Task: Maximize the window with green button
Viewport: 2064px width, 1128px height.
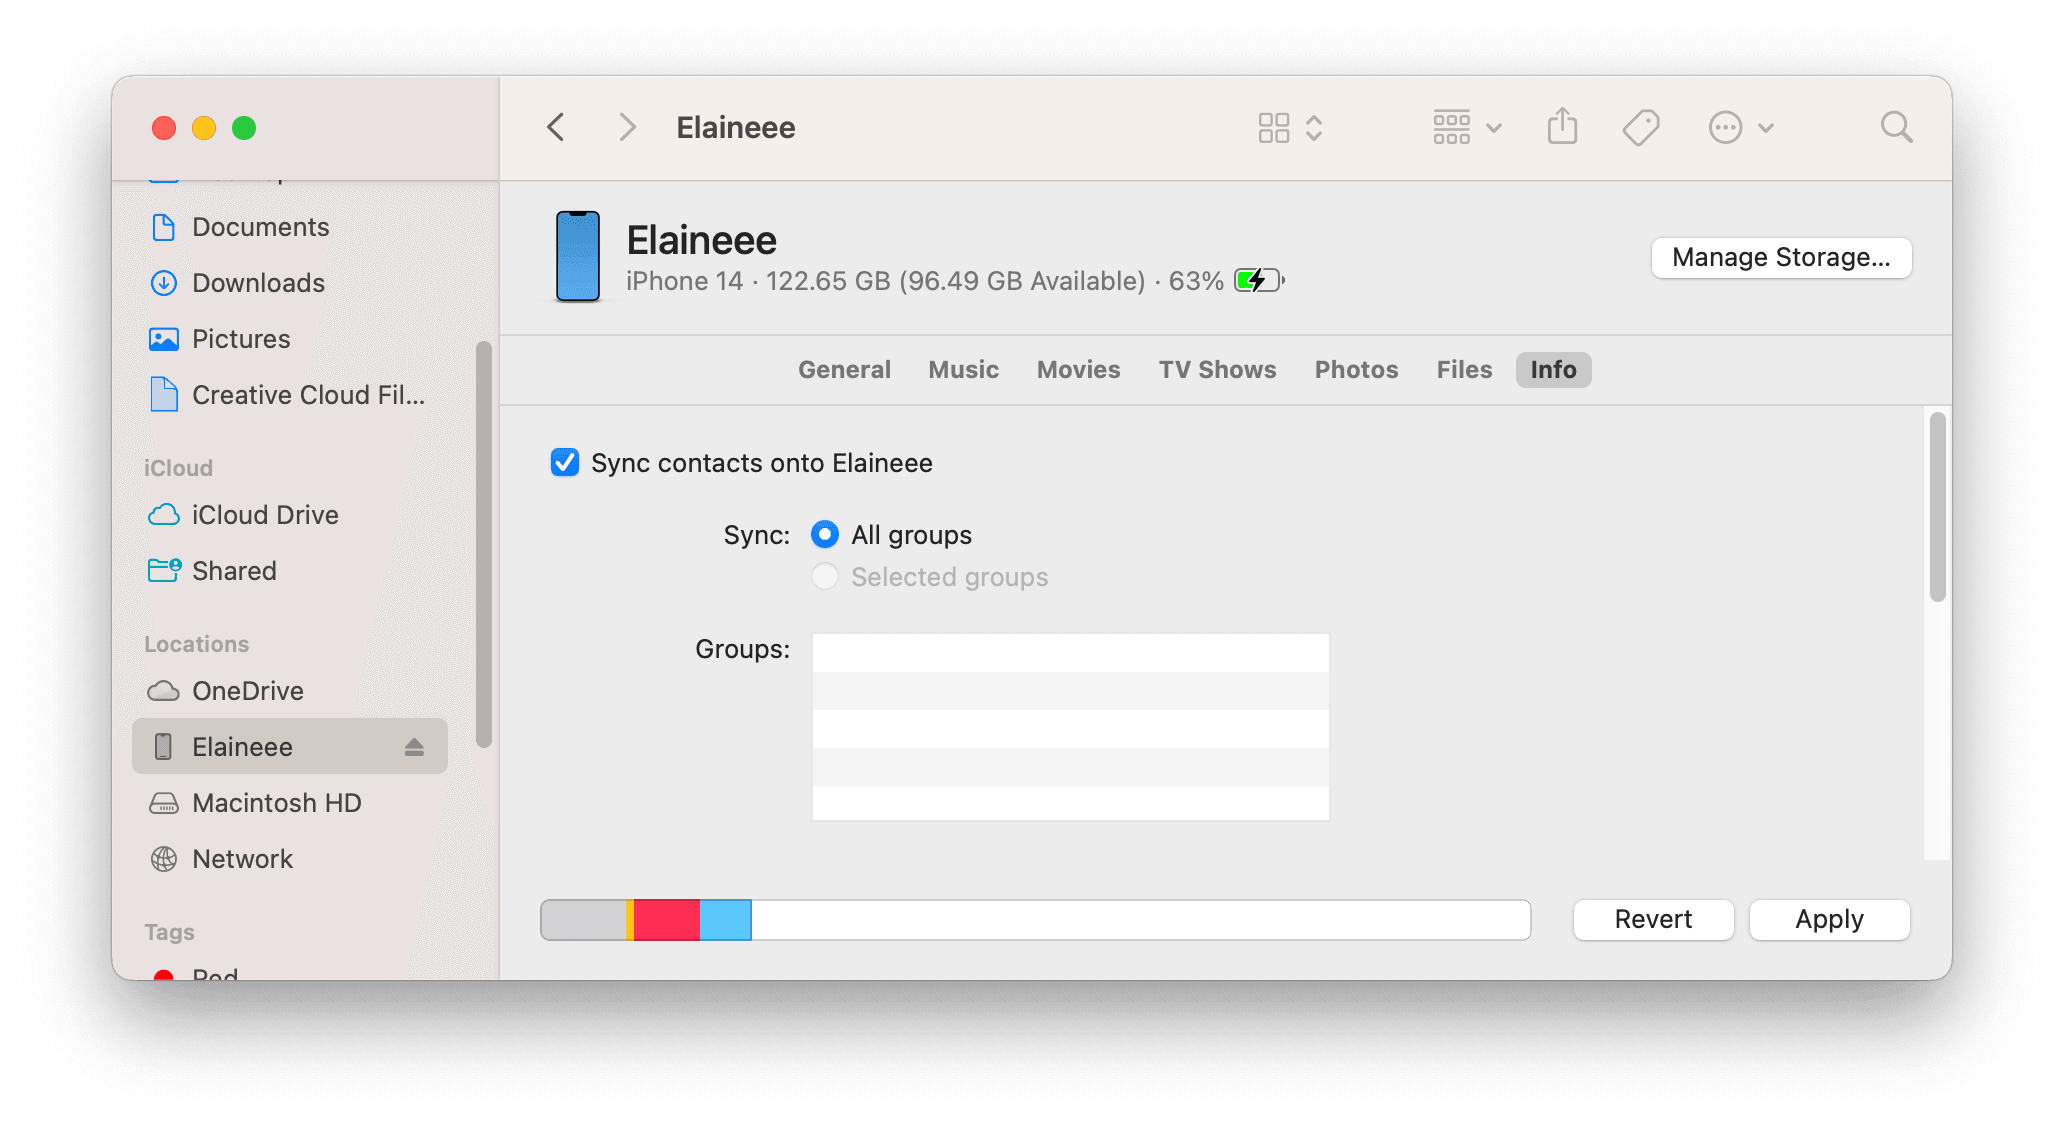Action: (x=244, y=128)
